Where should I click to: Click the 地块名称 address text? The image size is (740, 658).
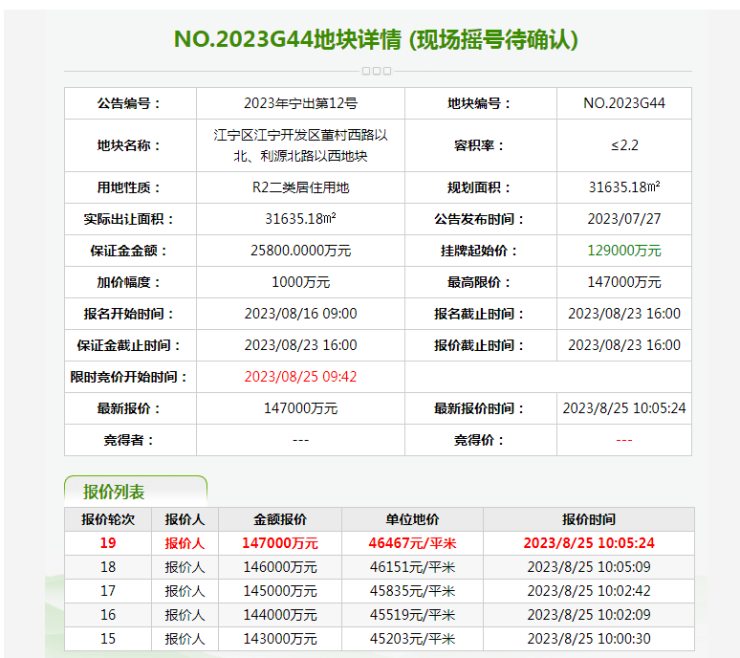pos(301,145)
